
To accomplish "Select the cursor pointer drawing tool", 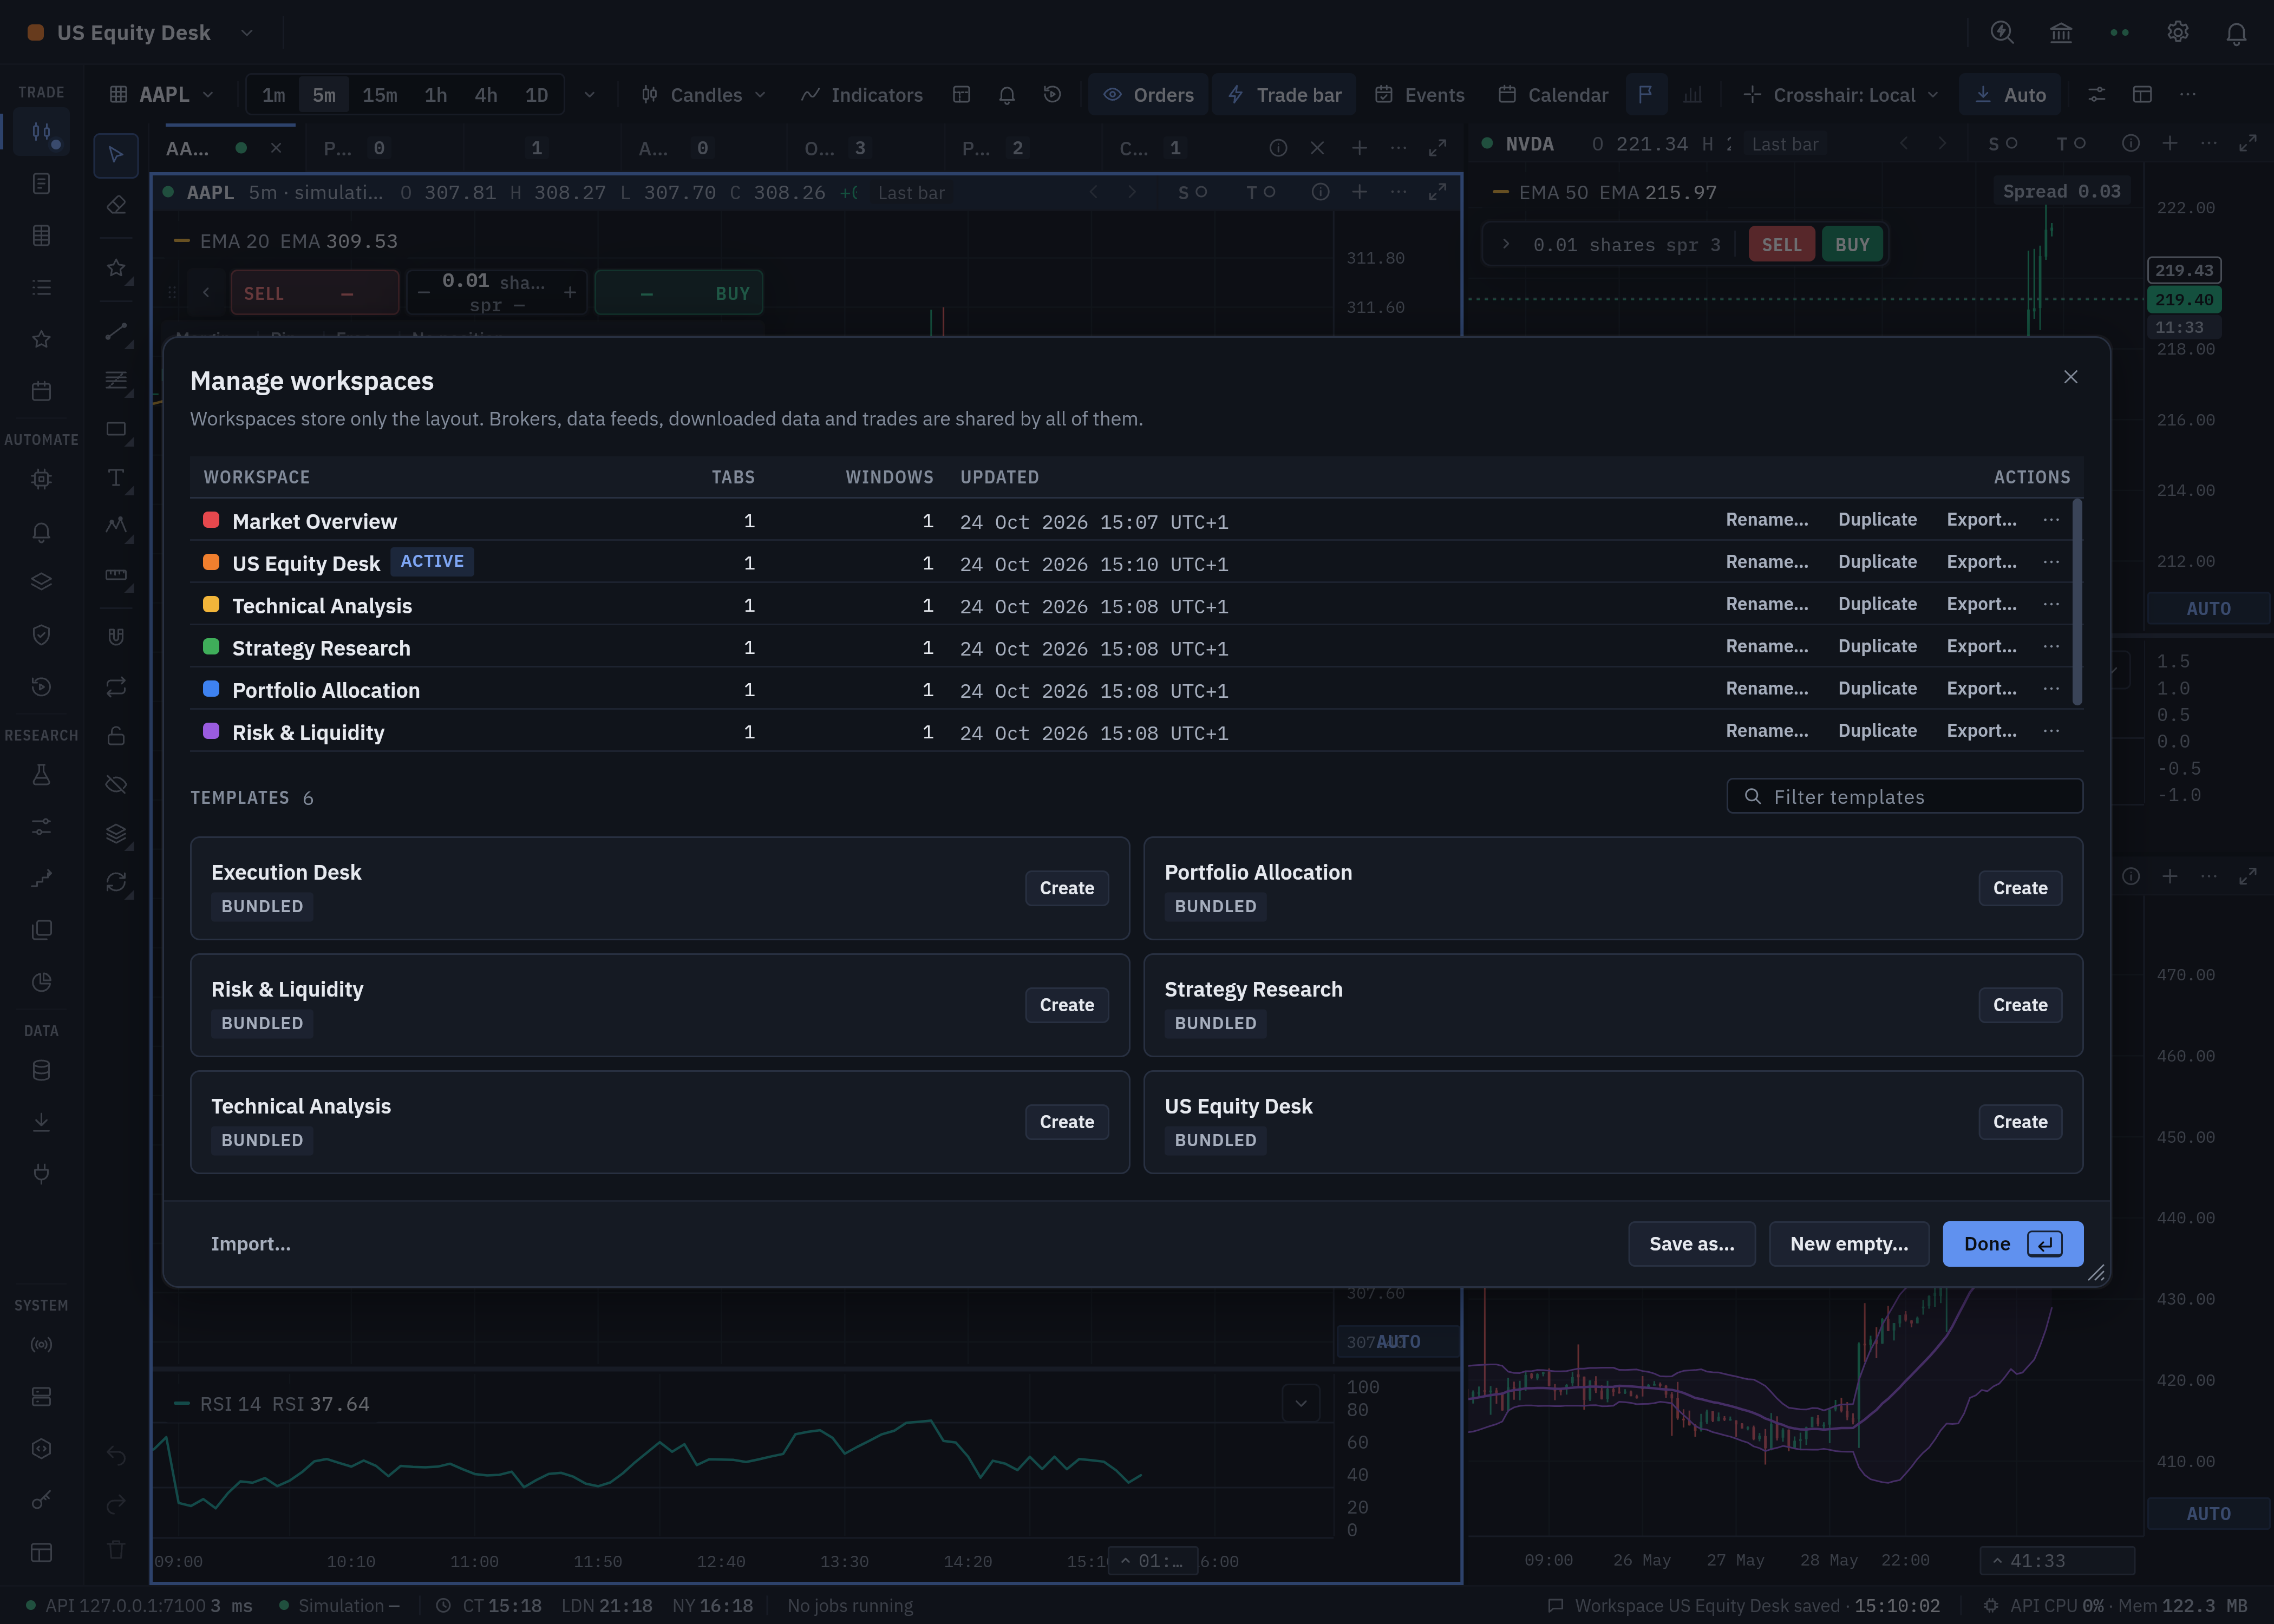I will pyautogui.click(x=116, y=155).
